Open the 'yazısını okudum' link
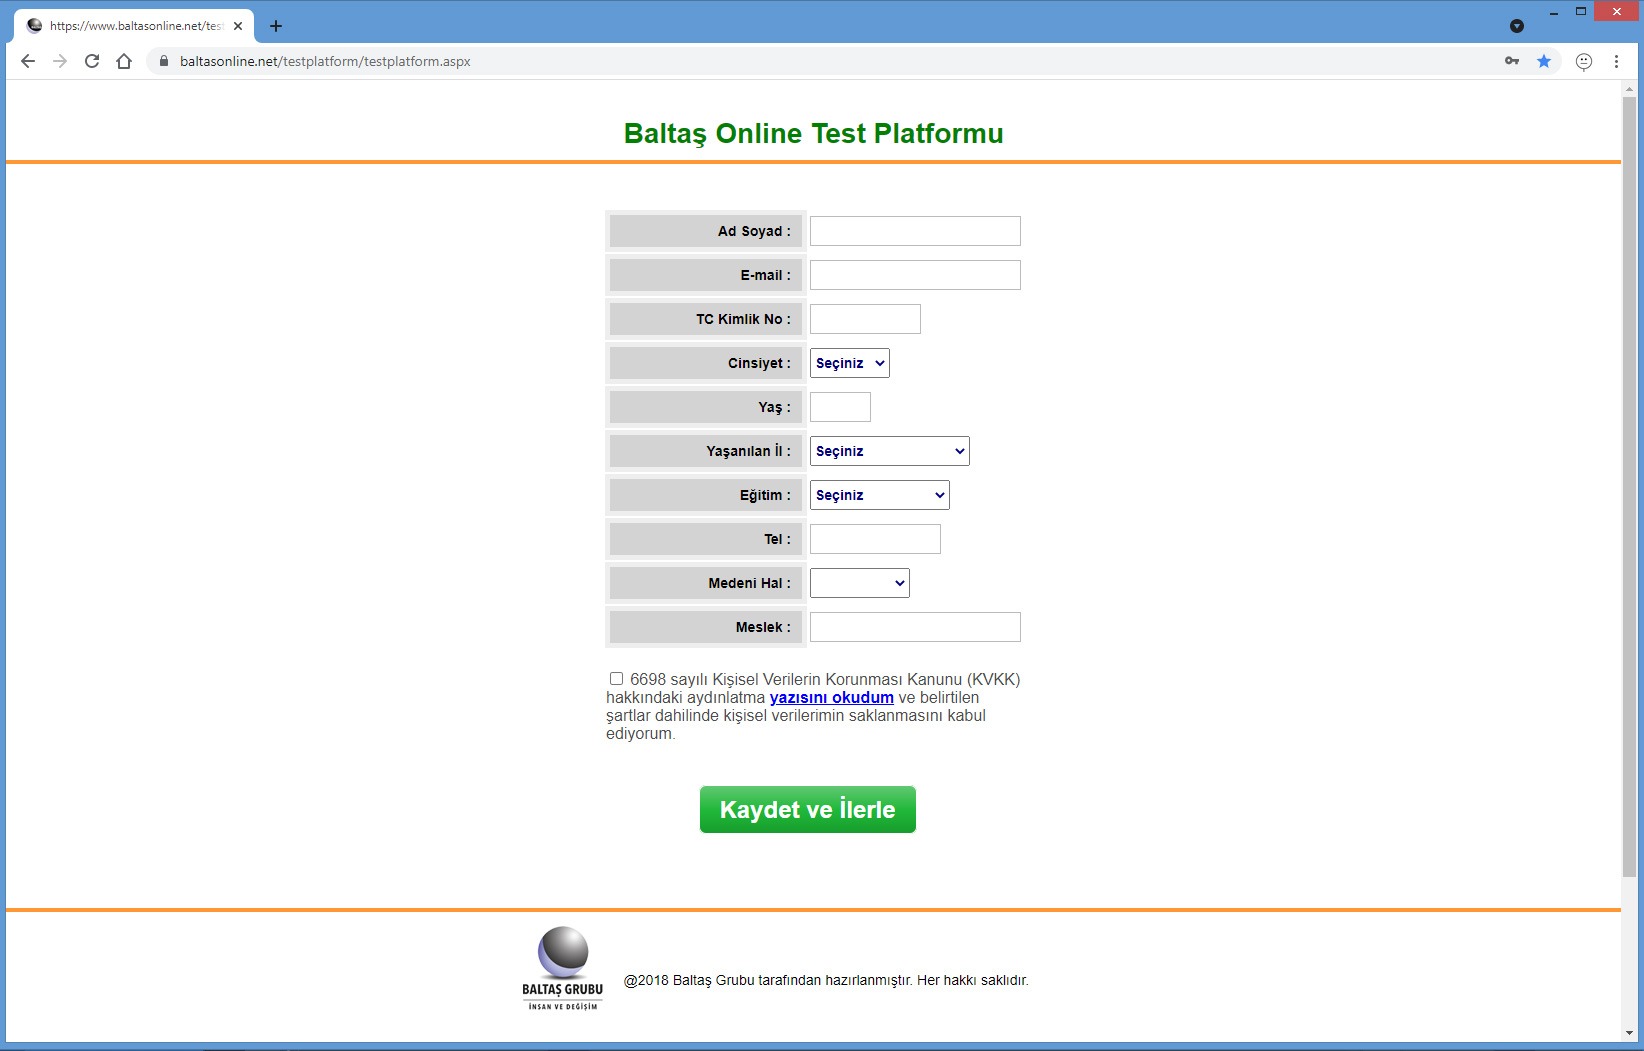 pos(831,698)
